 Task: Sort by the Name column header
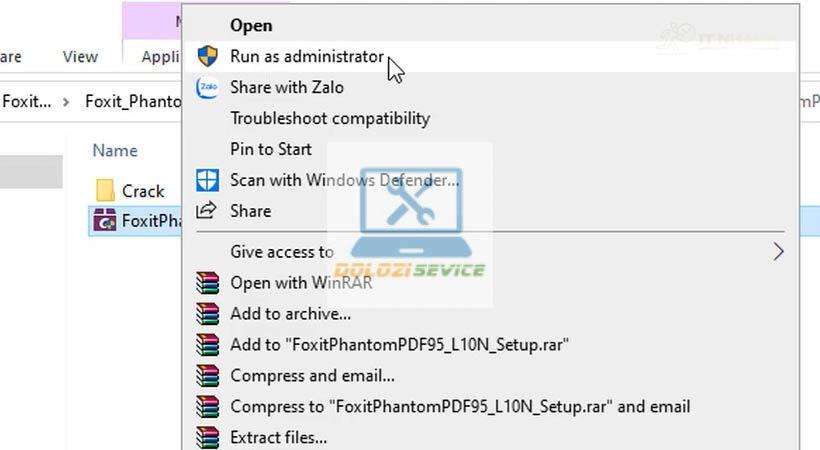click(x=115, y=150)
